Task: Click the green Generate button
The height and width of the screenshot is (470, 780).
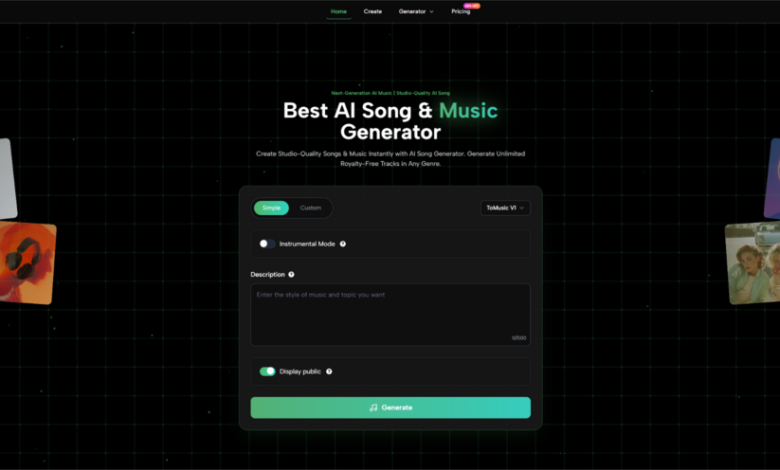Action: point(390,408)
